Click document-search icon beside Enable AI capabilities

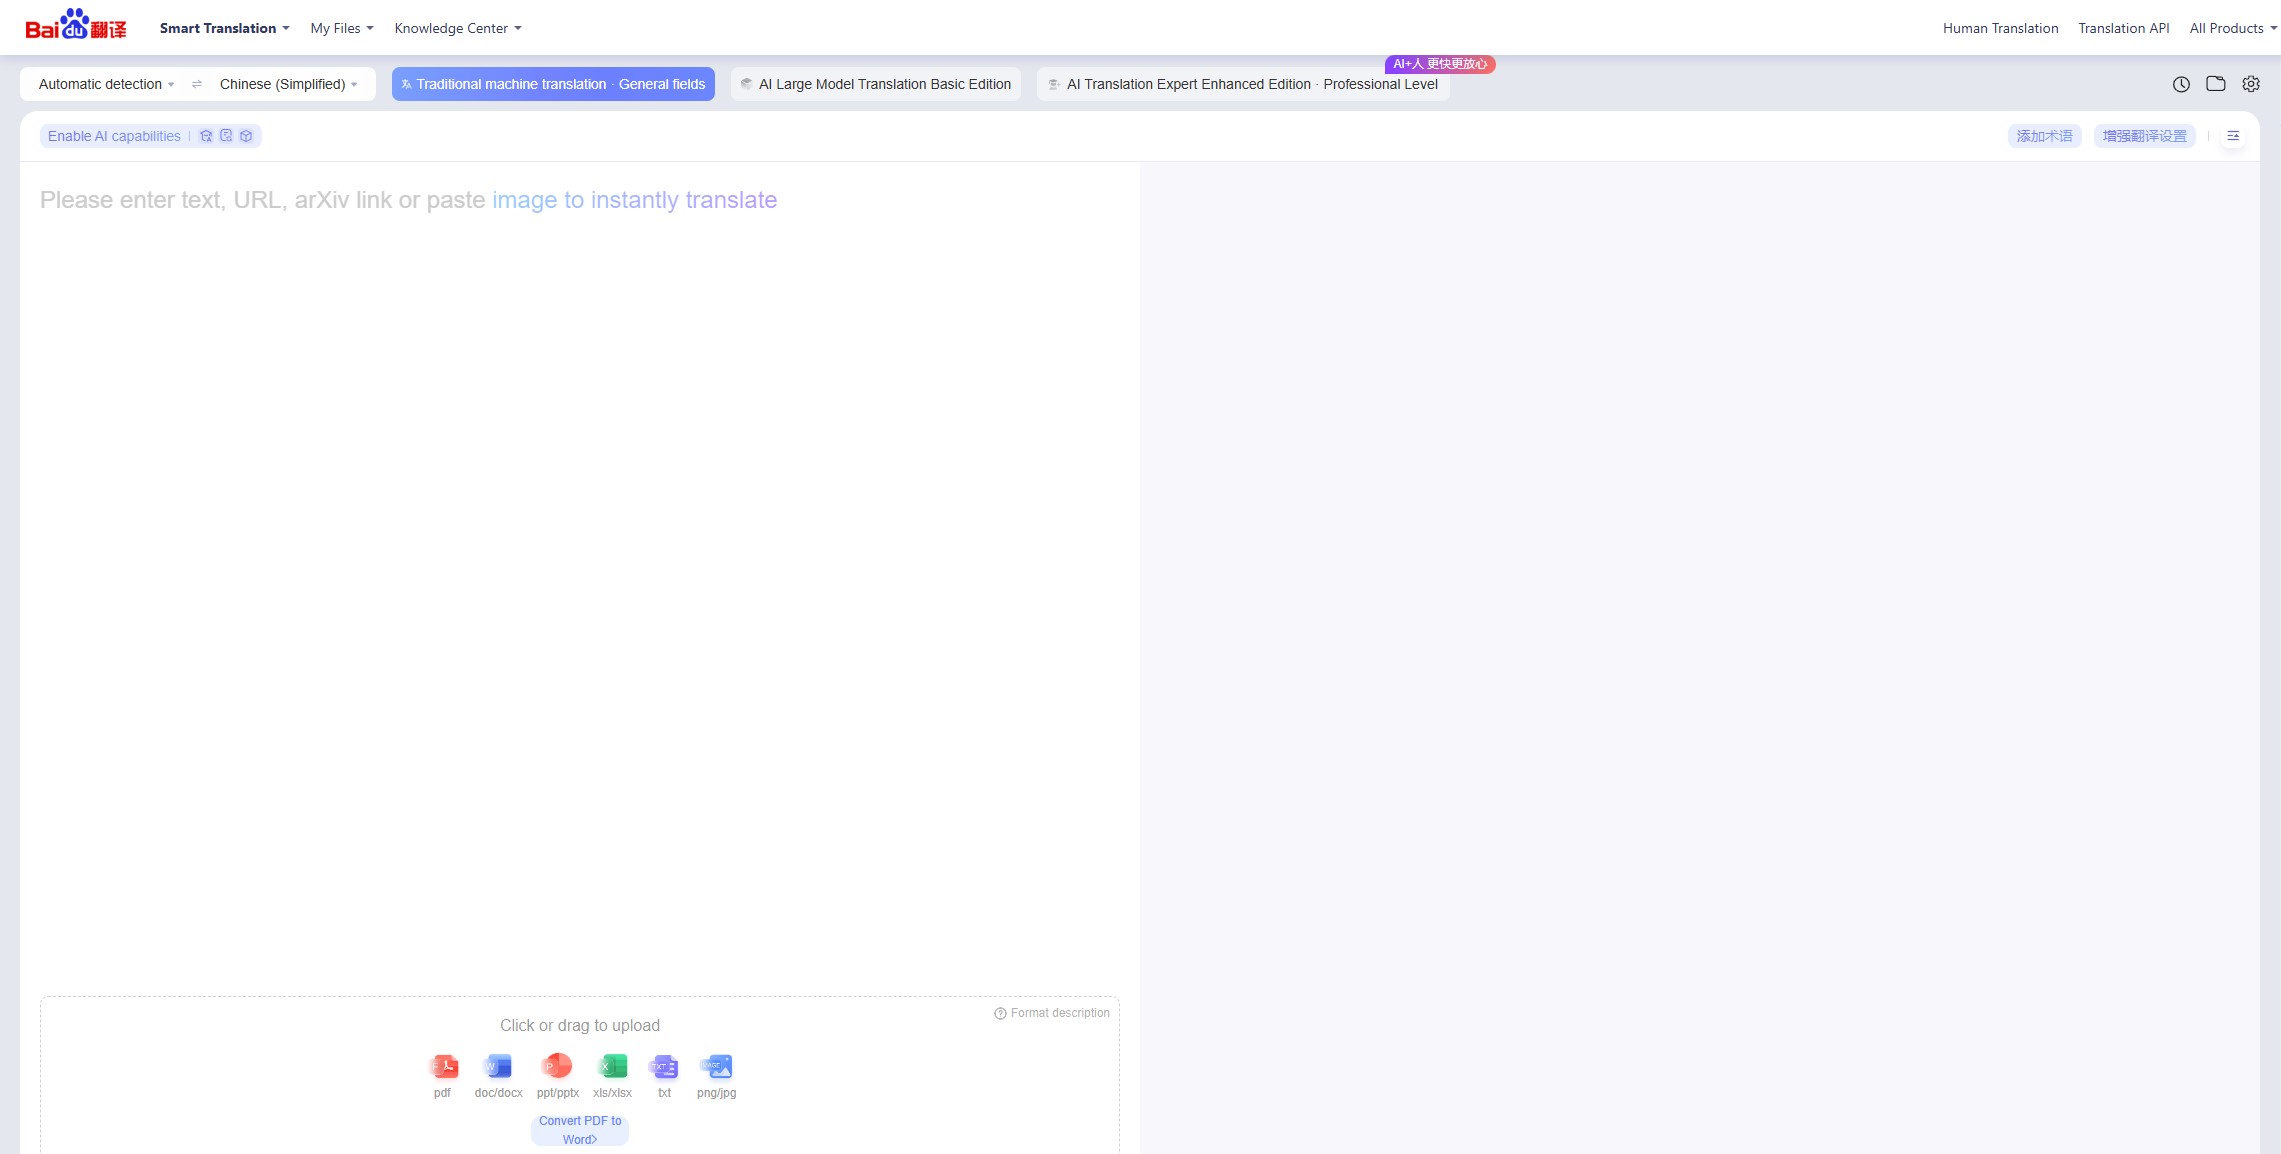point(226,136)
